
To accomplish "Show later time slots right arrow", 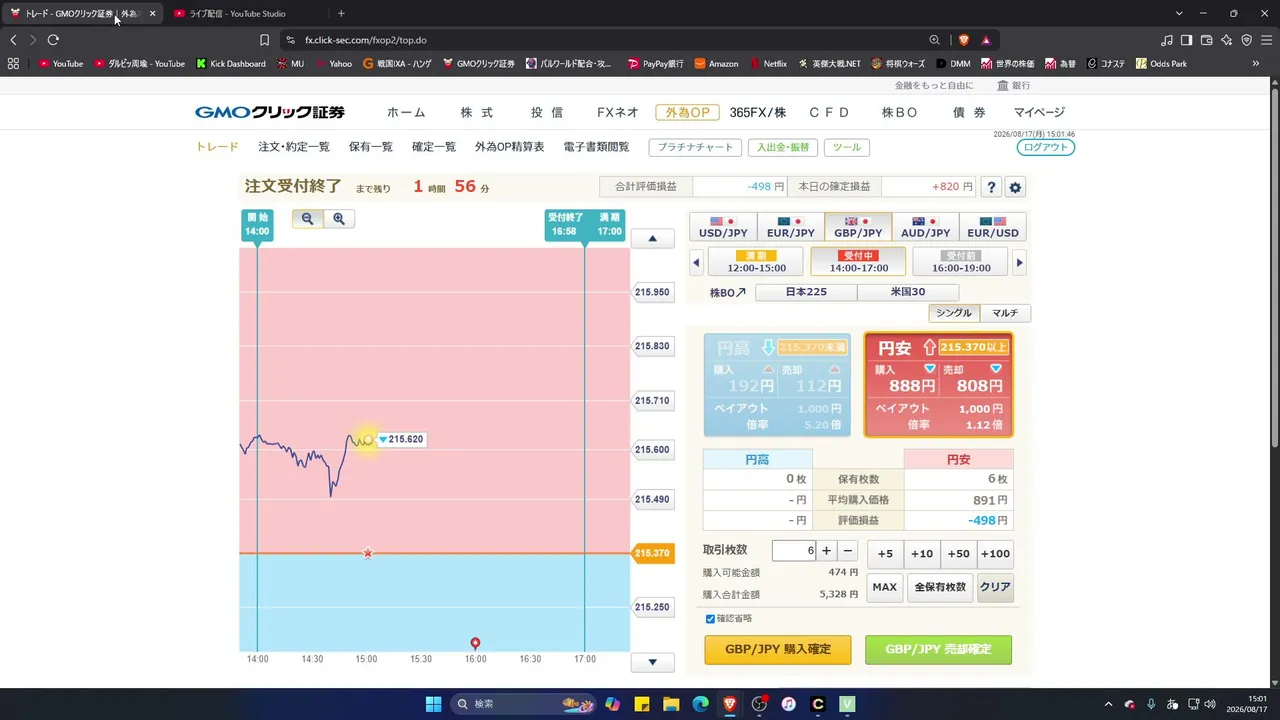I will [1019, 263].
